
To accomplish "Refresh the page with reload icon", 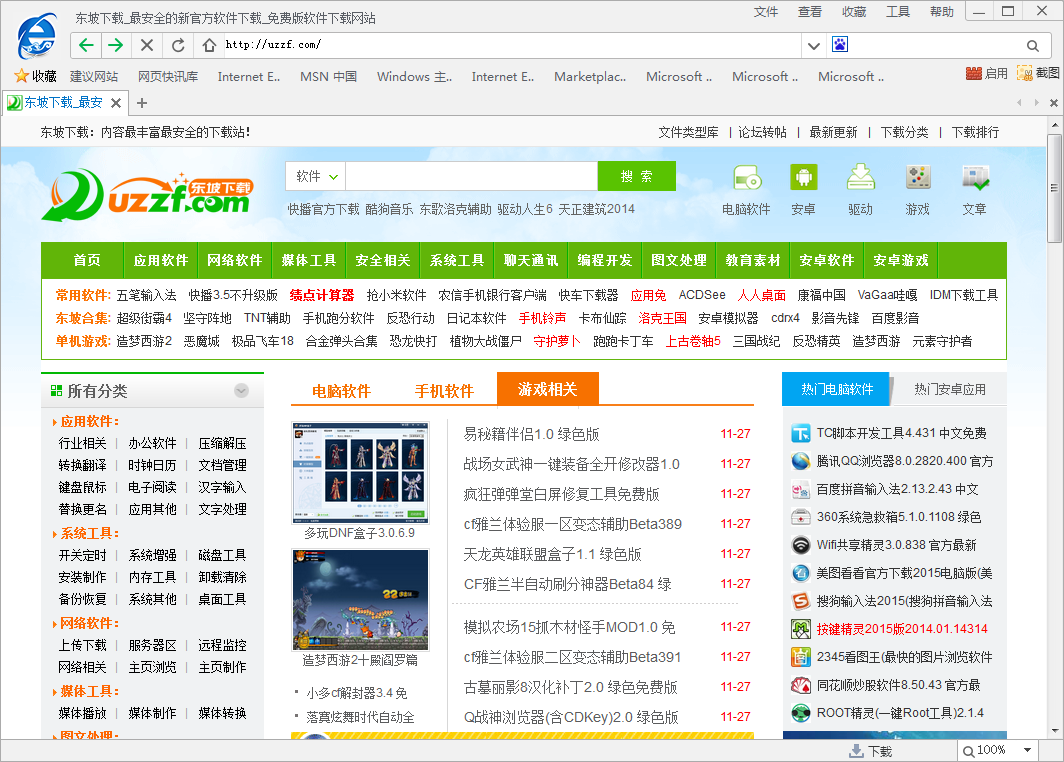I will 178,45.
